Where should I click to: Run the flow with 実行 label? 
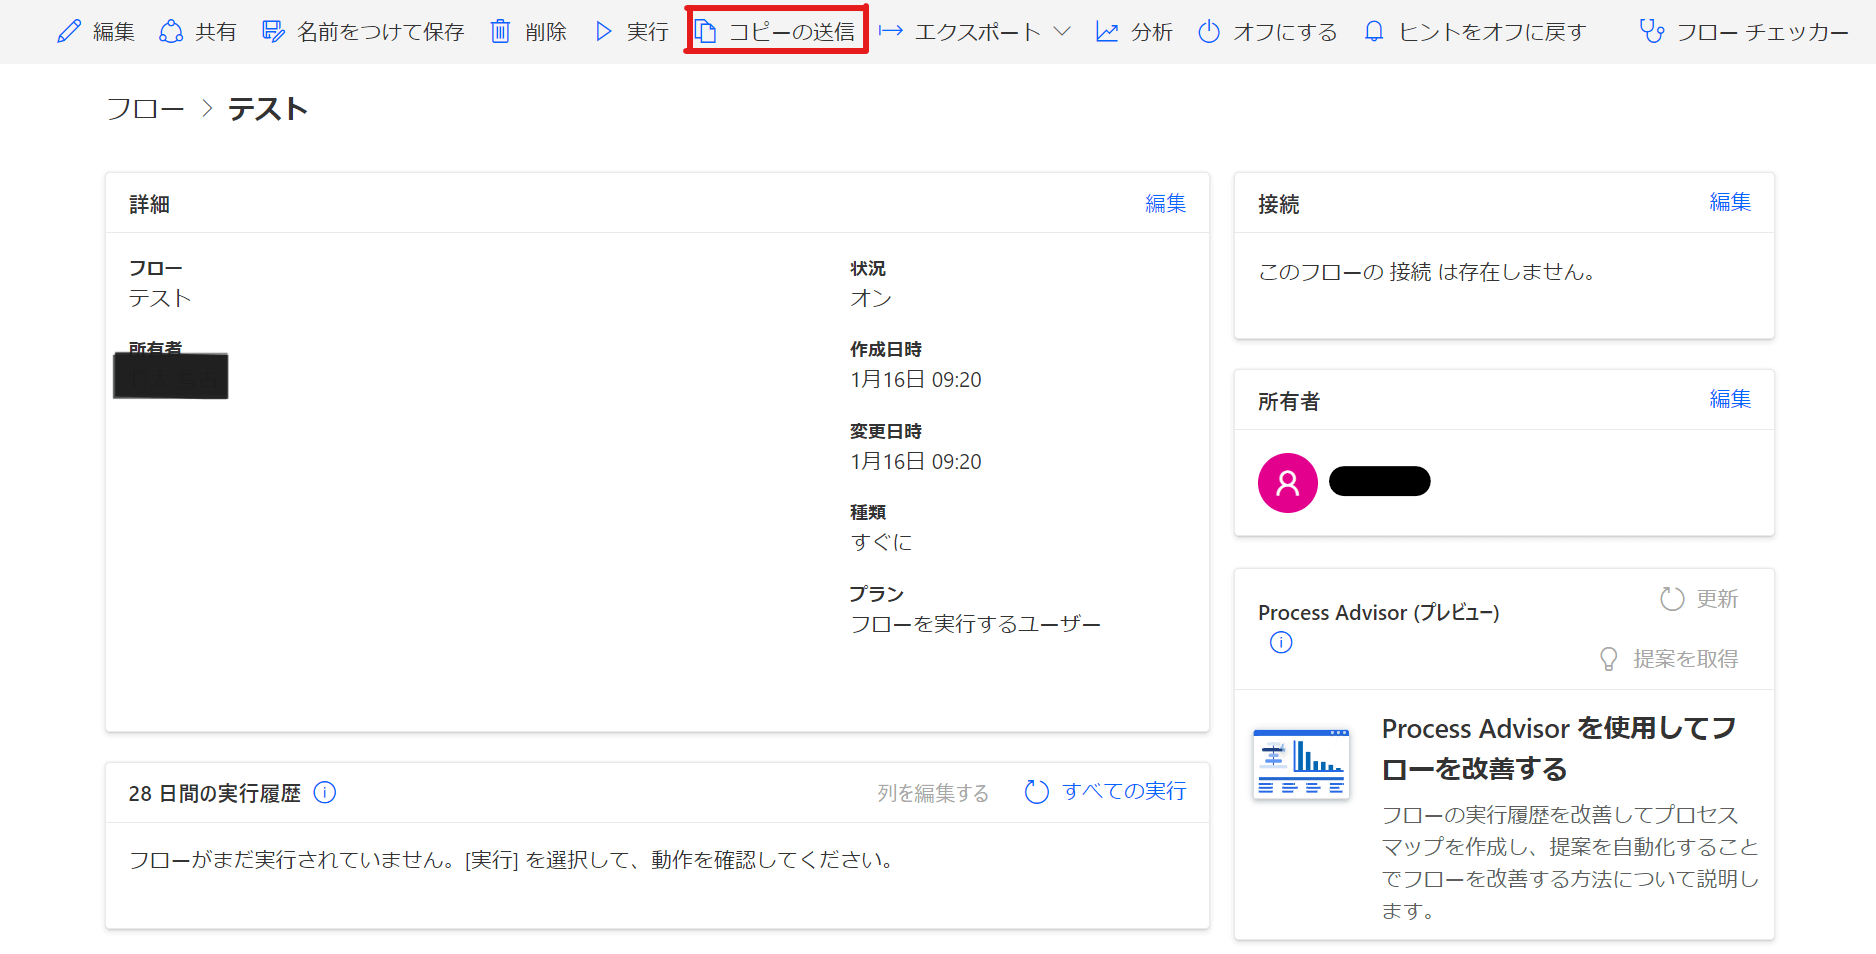(648, 32)
